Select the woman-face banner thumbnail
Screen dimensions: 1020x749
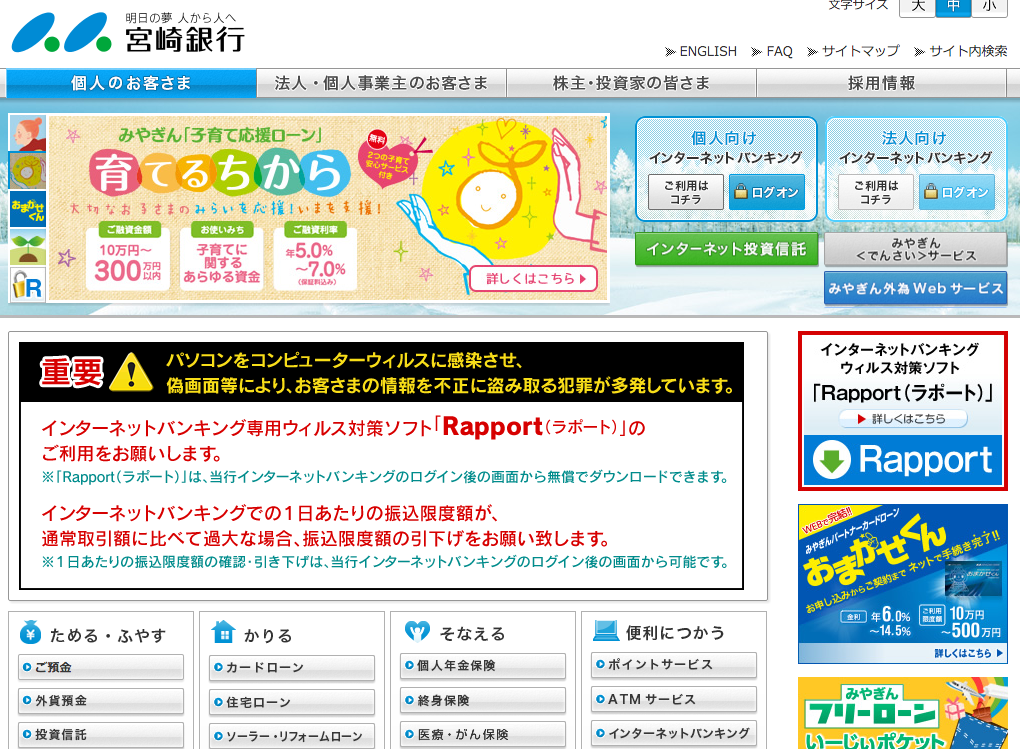coord(28,133)
